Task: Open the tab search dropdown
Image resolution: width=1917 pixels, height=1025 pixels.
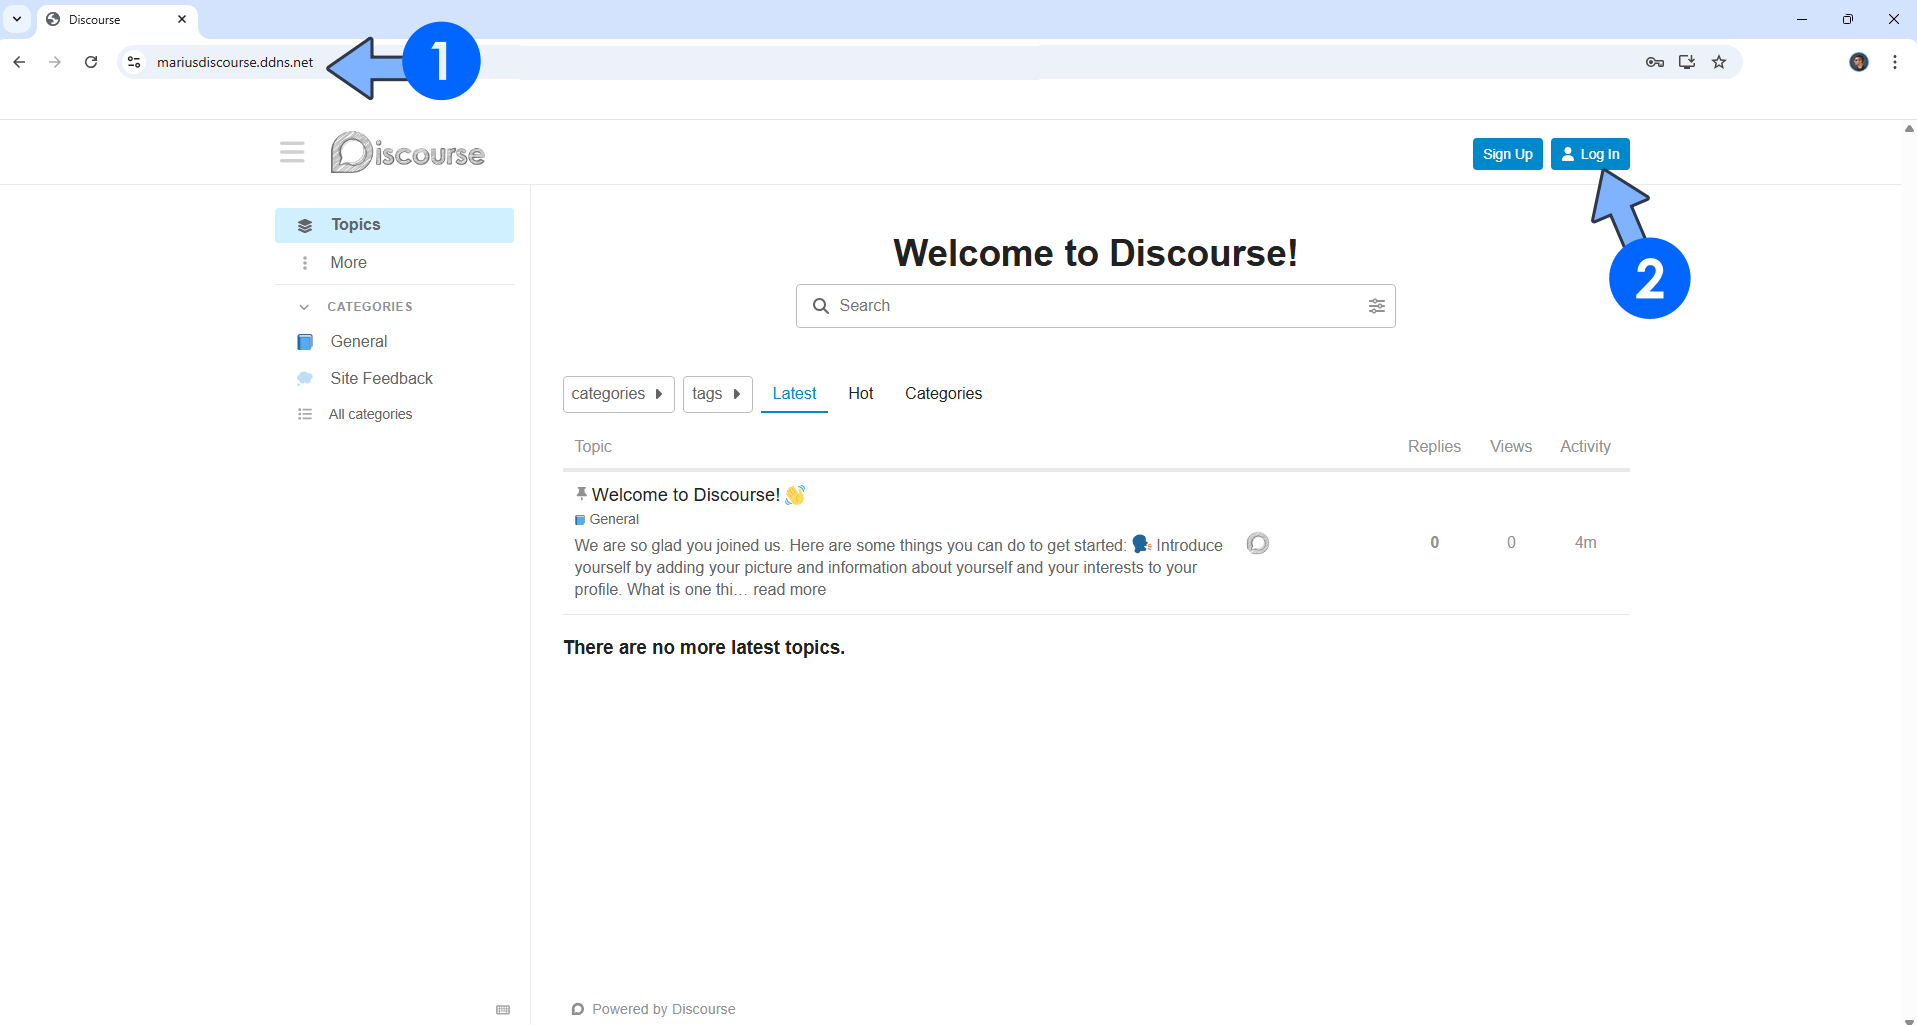Action: 17,19
